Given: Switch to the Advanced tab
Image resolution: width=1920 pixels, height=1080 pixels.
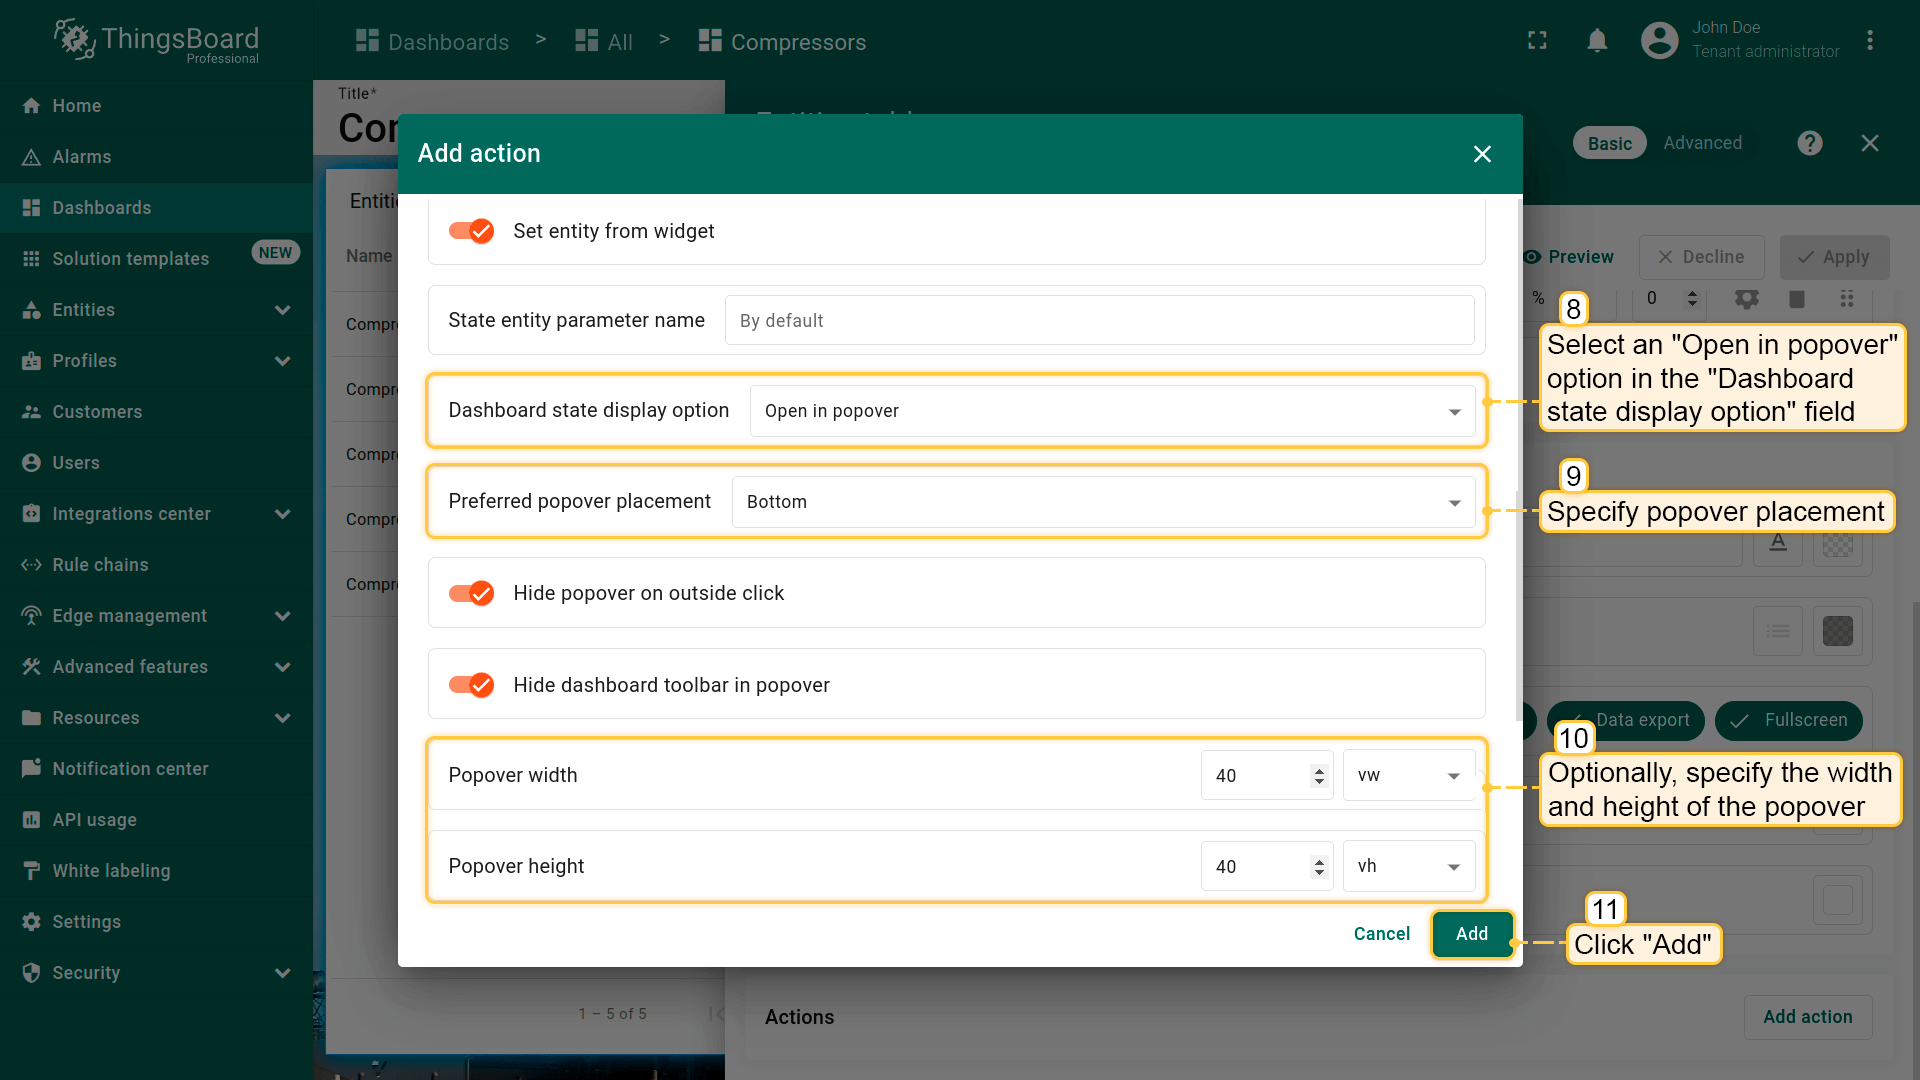Looking at the screenshot, I should tap(1702, 143).
